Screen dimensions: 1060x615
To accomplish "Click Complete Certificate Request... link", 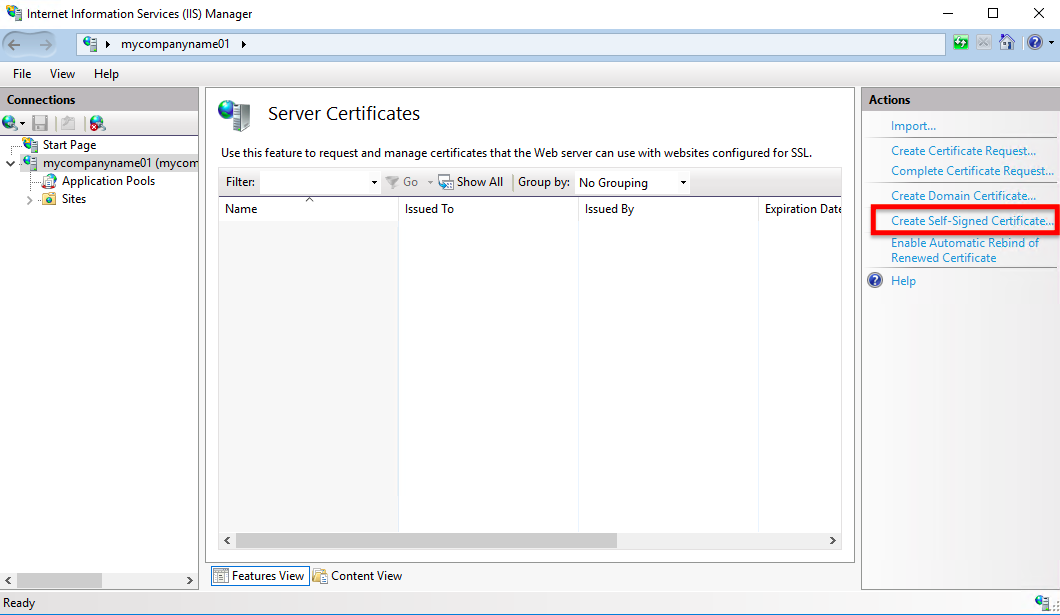I will (x=972, y=171).
